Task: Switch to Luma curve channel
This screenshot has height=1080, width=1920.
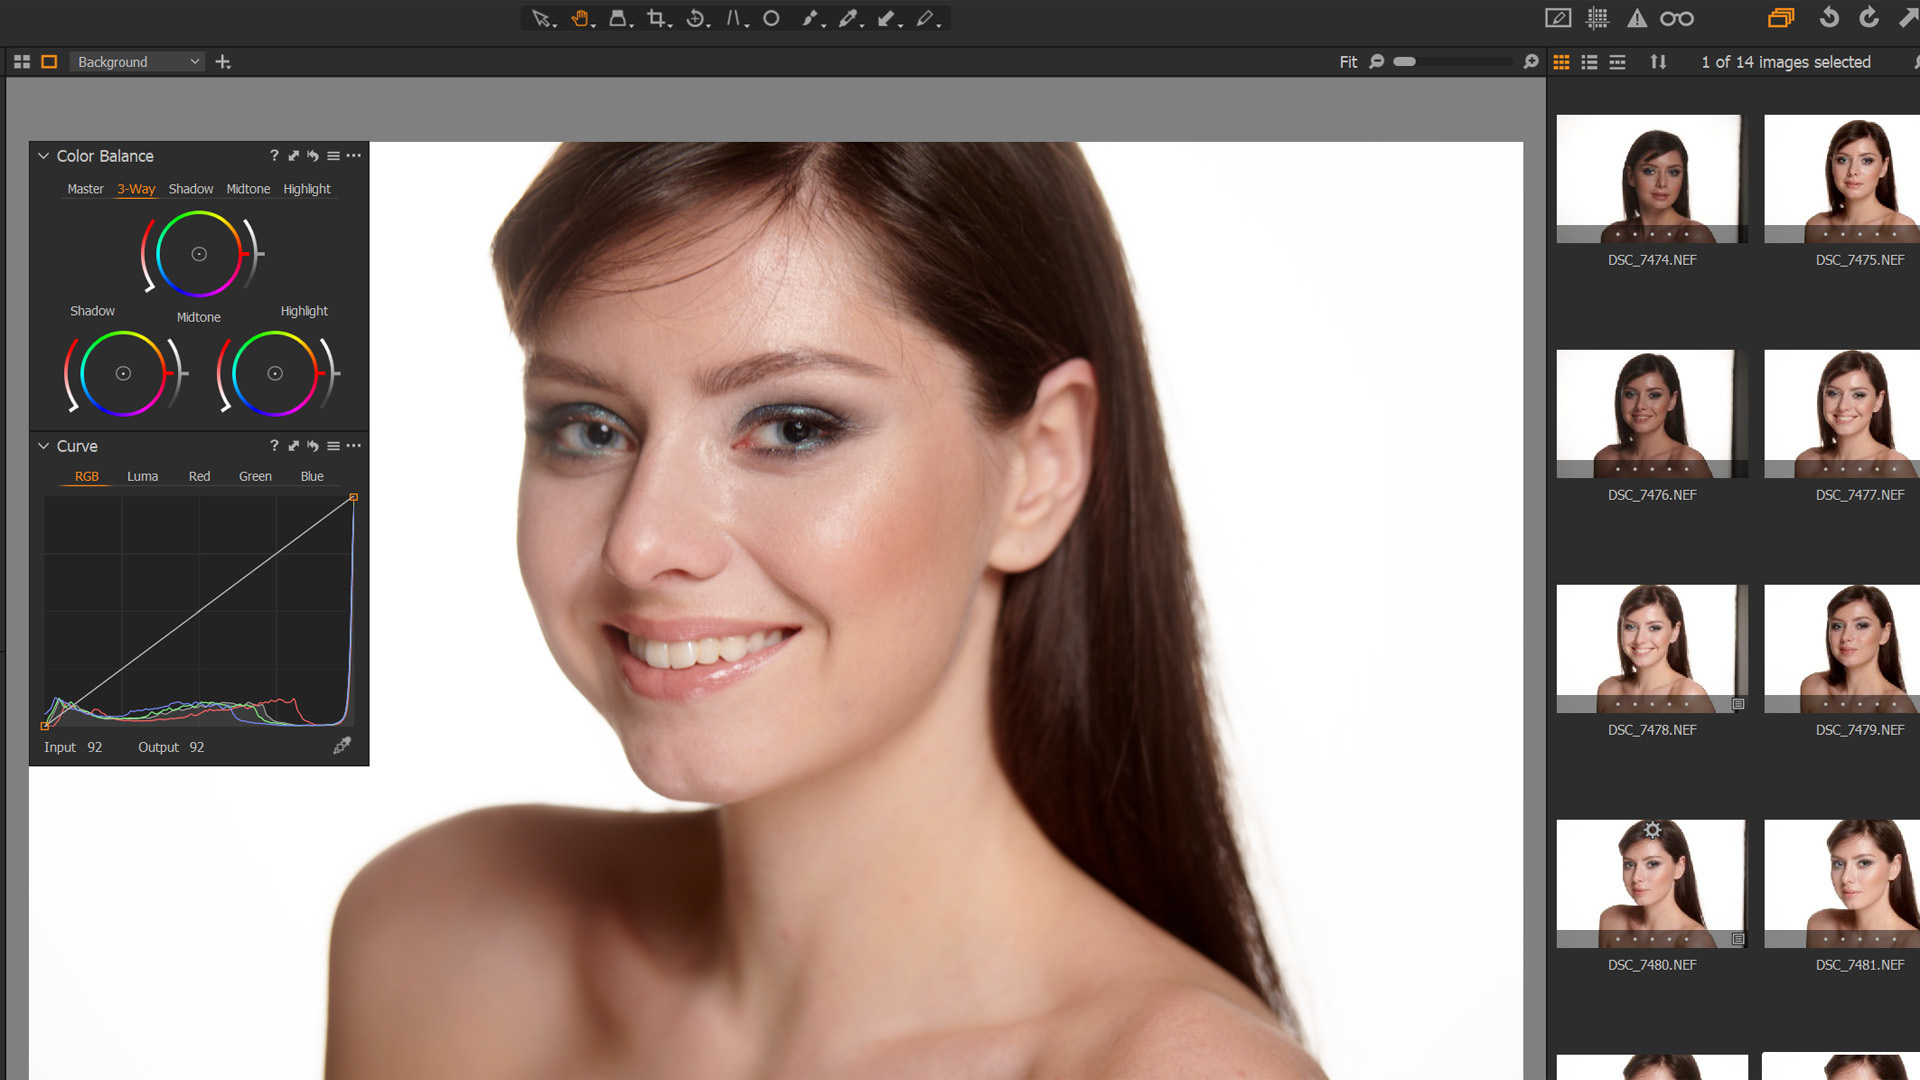Action: (x=140, y=476)
